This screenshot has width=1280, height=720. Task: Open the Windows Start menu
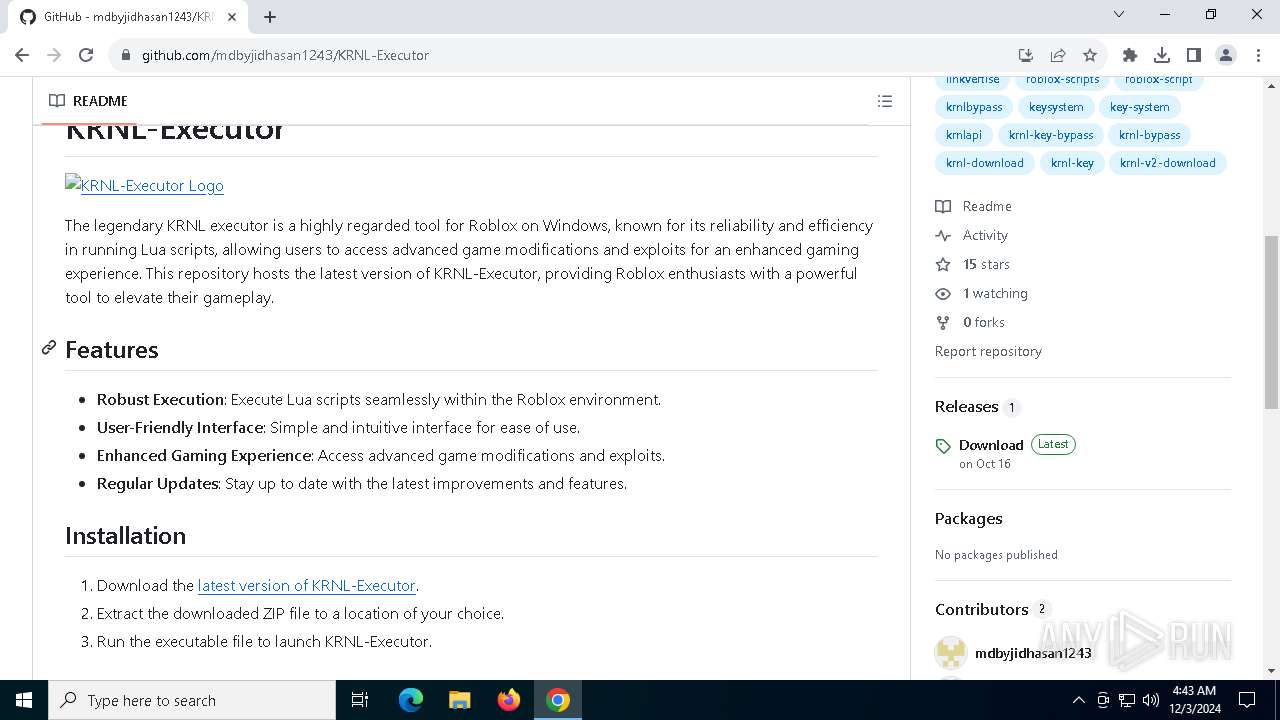24,700
